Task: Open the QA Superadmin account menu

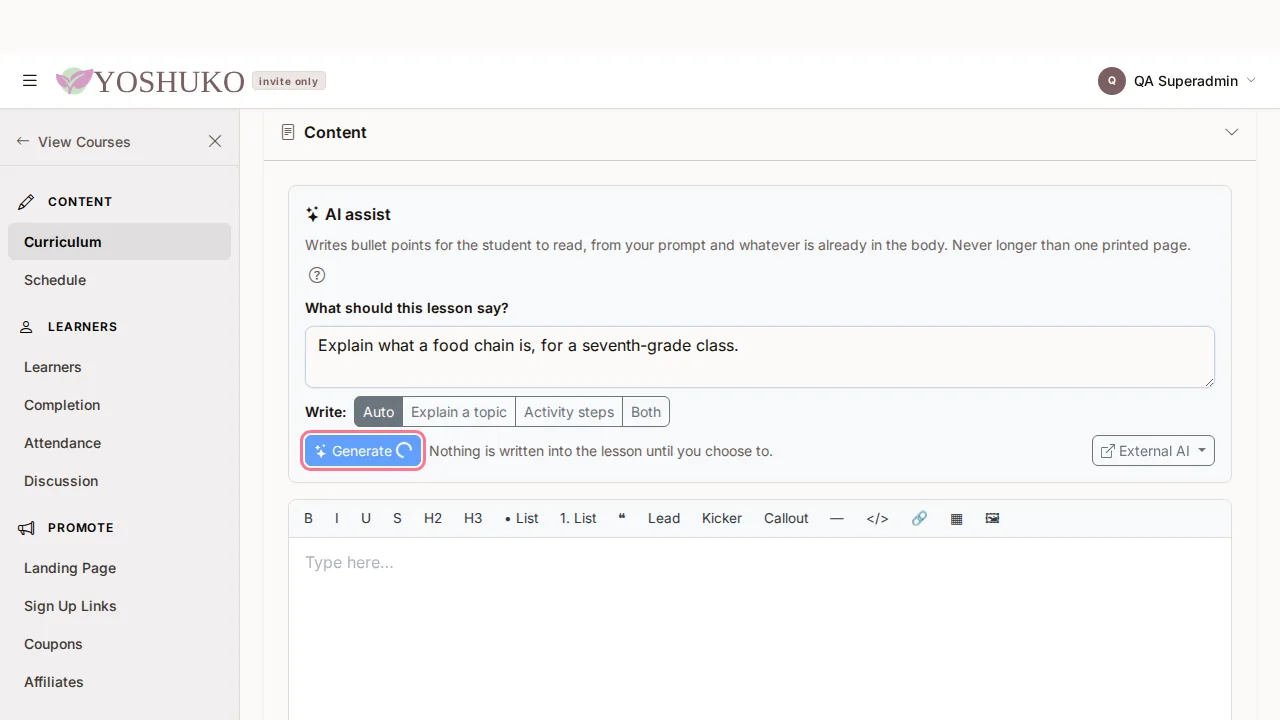Action: (x=1177, y=81)
